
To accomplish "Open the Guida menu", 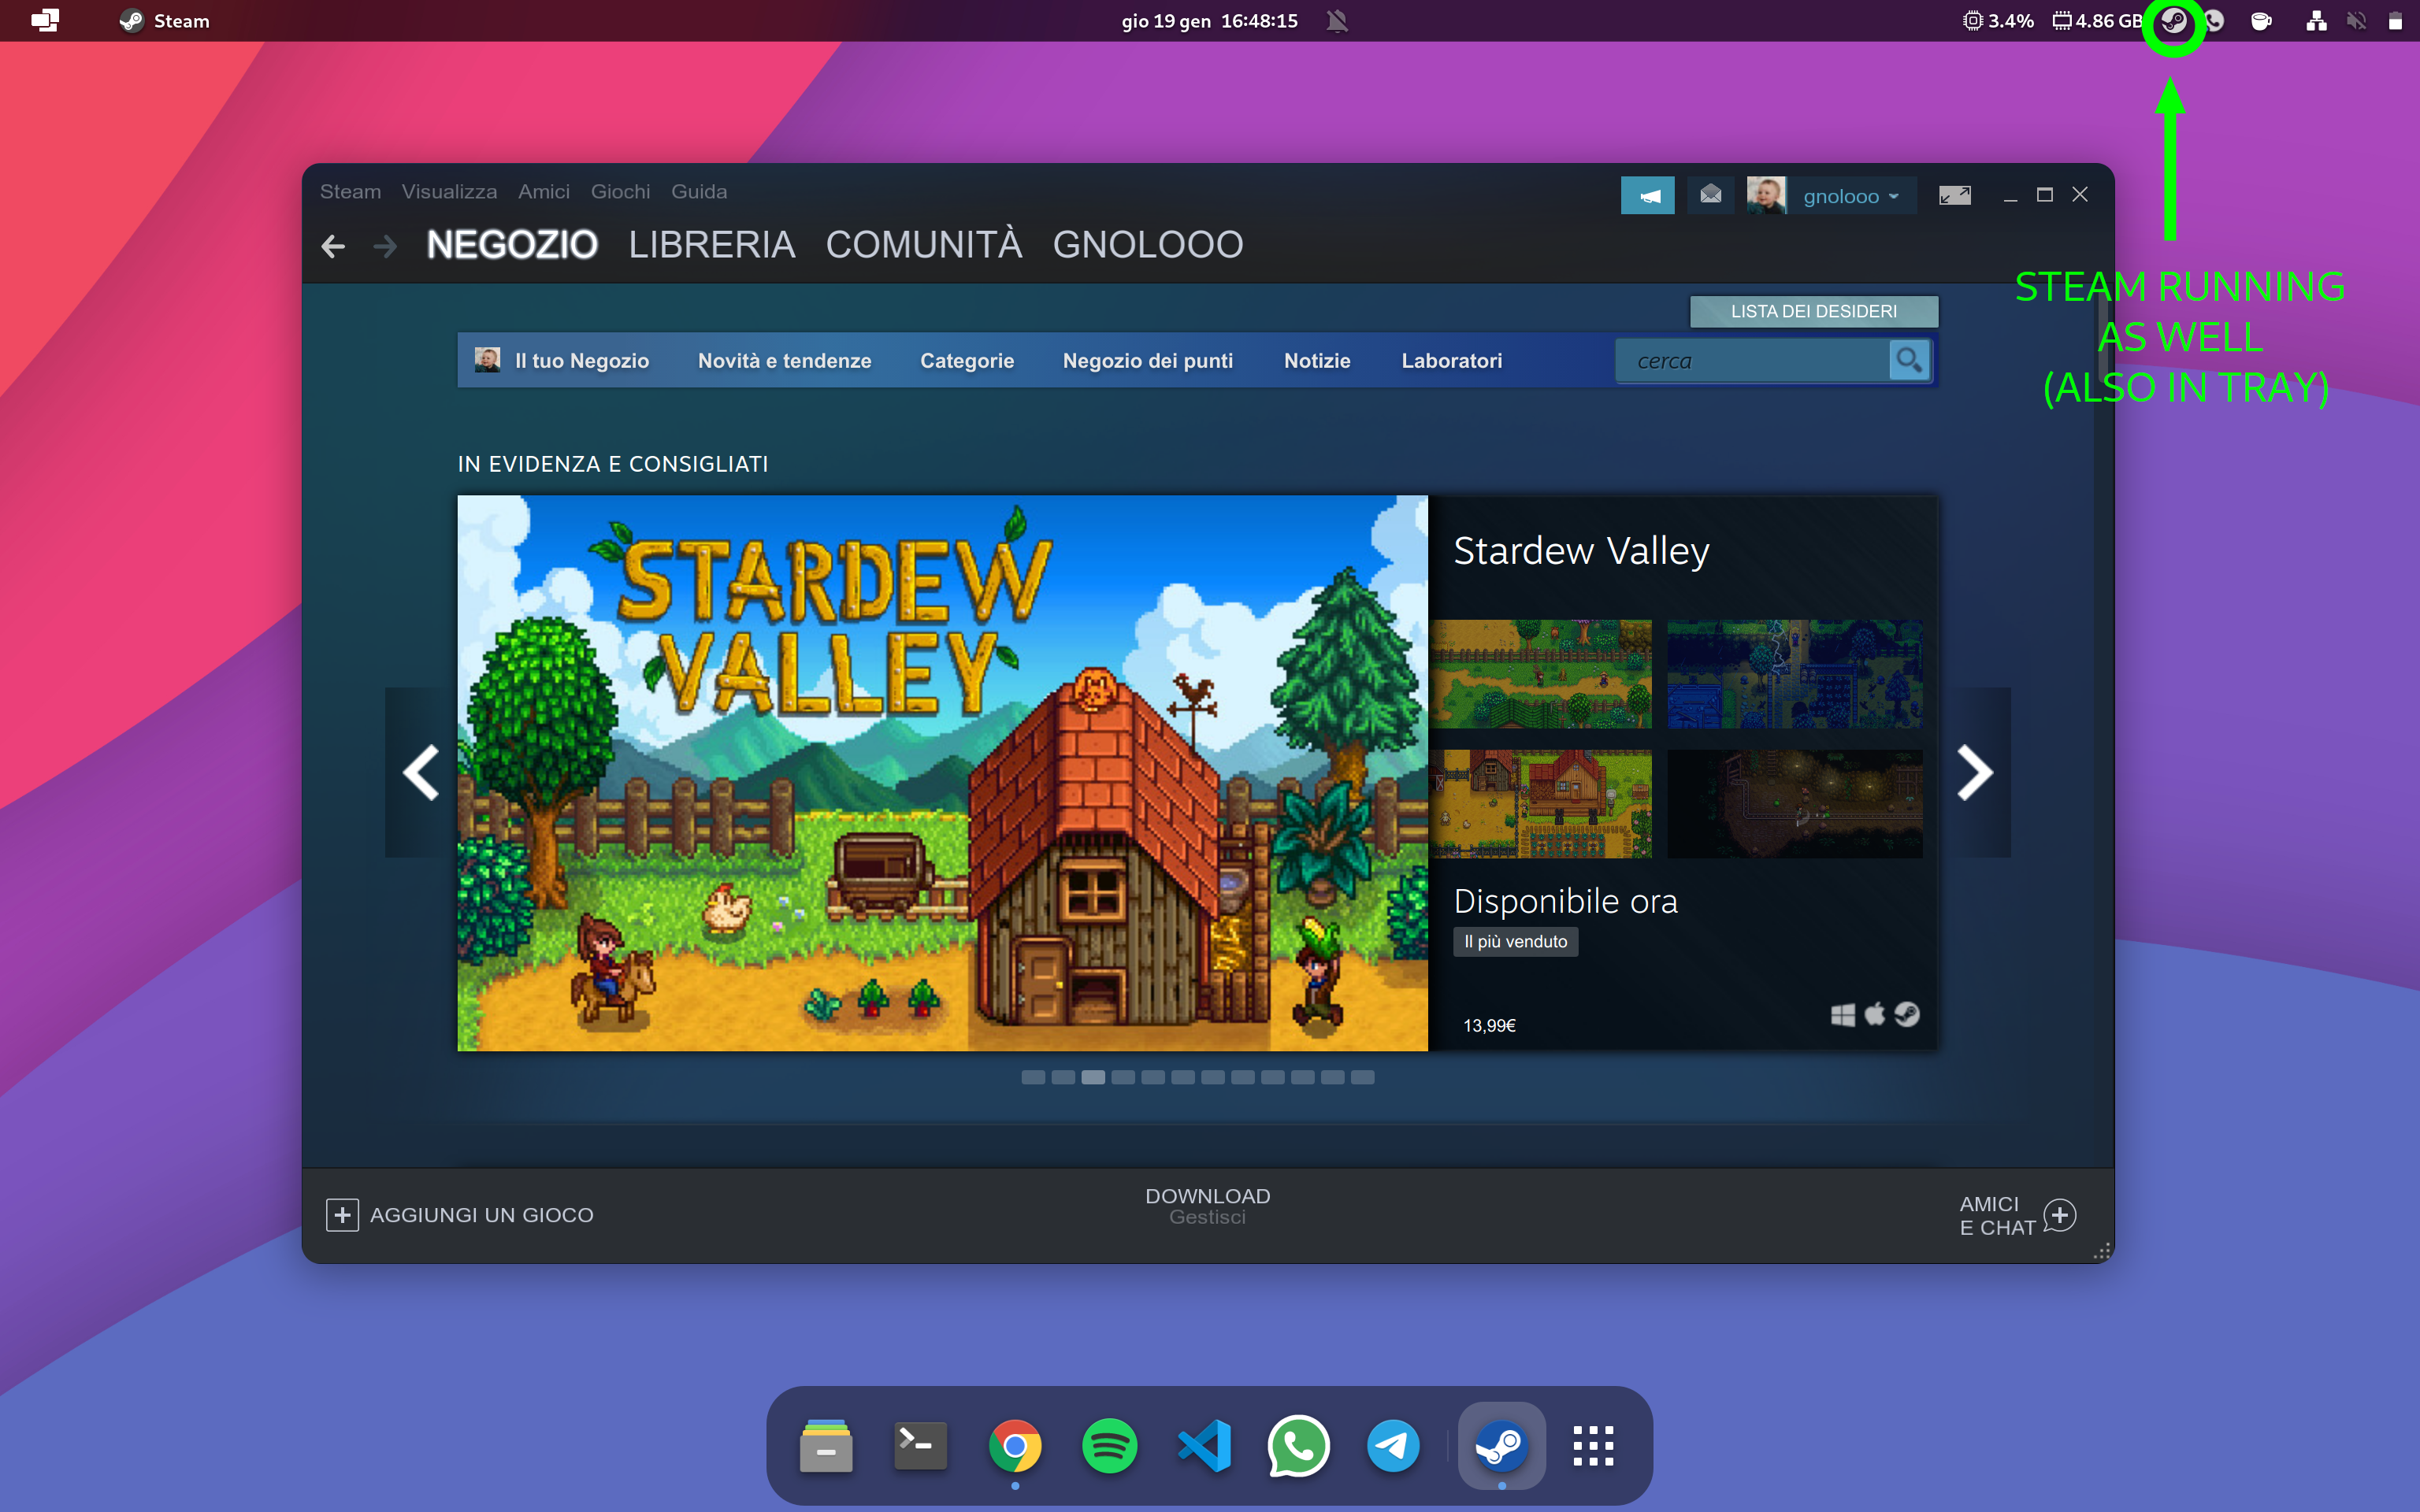I will point(699,191).
